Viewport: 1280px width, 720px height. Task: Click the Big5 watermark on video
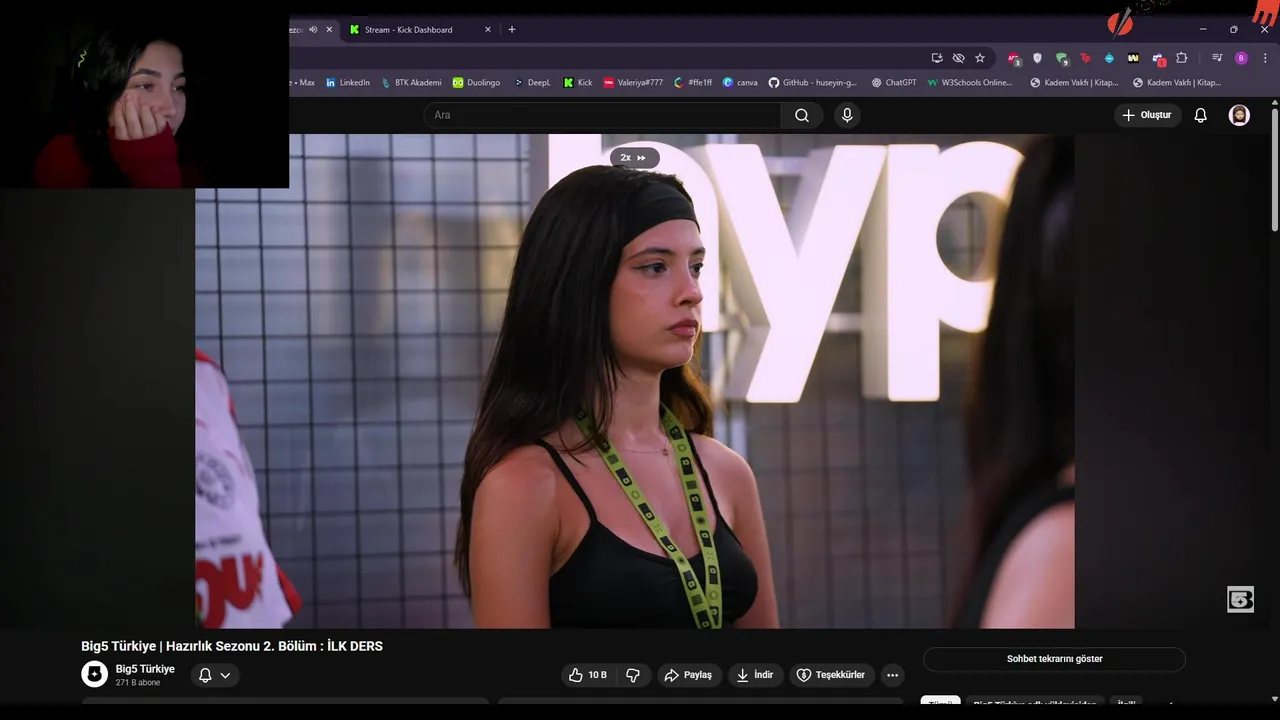[1240, 599]
